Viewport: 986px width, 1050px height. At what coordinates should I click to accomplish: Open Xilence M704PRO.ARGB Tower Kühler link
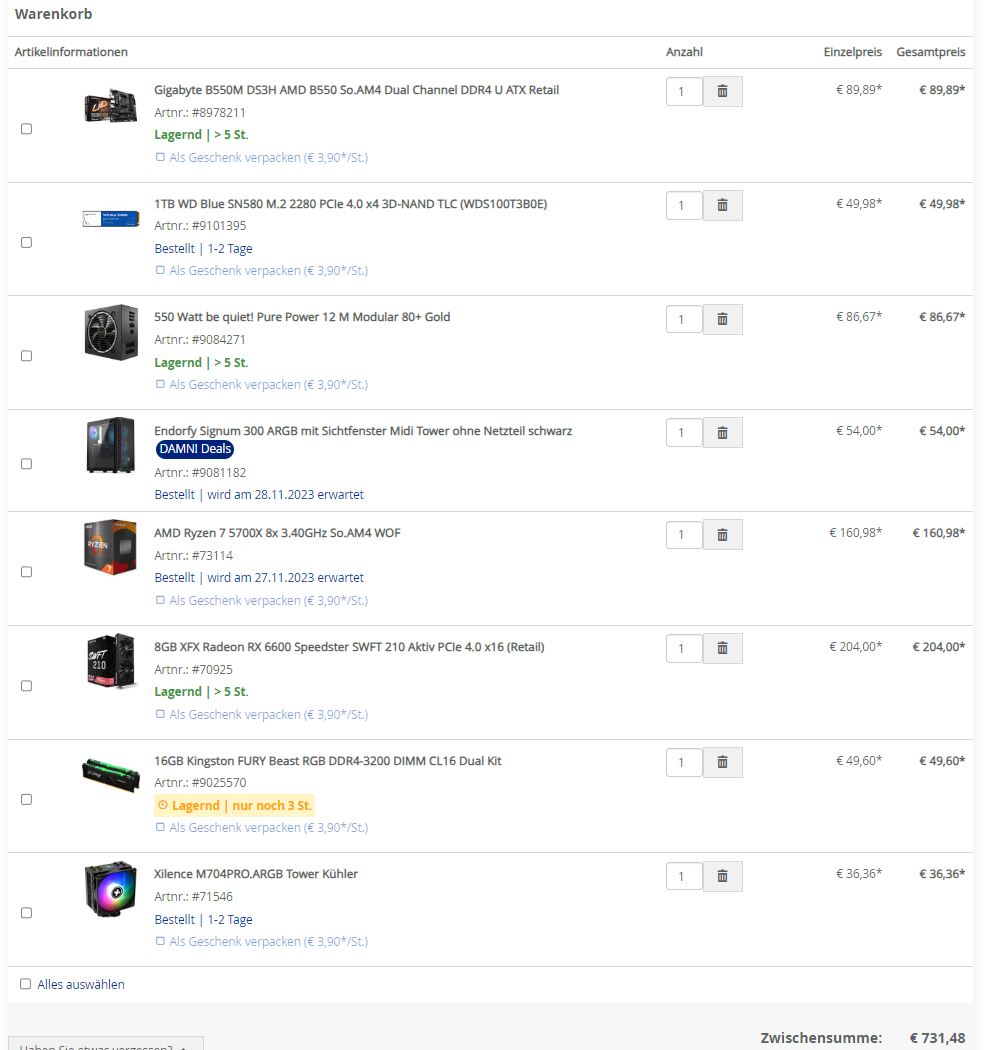256,874
